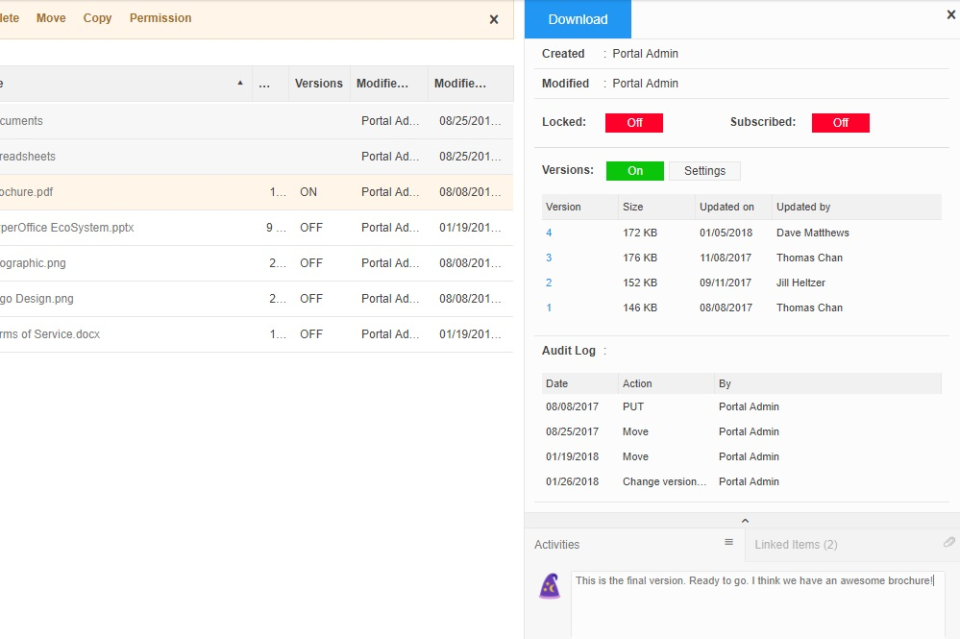The height and width of the screenshot is (639, 960).
Task: Click the Copy action in the toolbar
Action: tap(97, 17)
